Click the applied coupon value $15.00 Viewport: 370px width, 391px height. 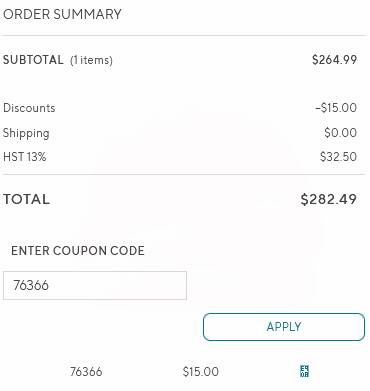[x=201, y=372]
